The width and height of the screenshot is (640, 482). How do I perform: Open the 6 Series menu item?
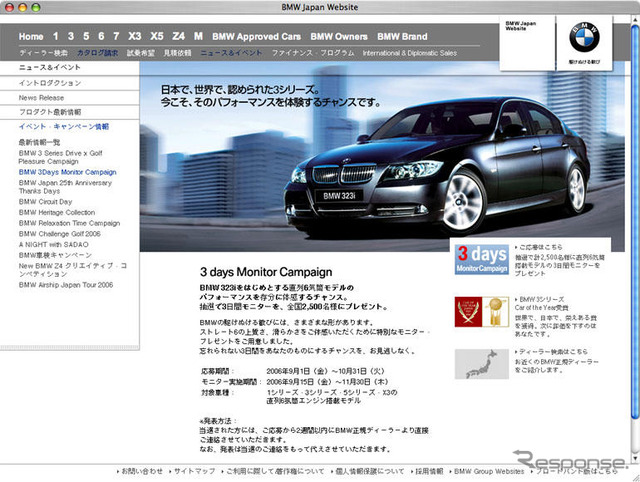(101, 36)
